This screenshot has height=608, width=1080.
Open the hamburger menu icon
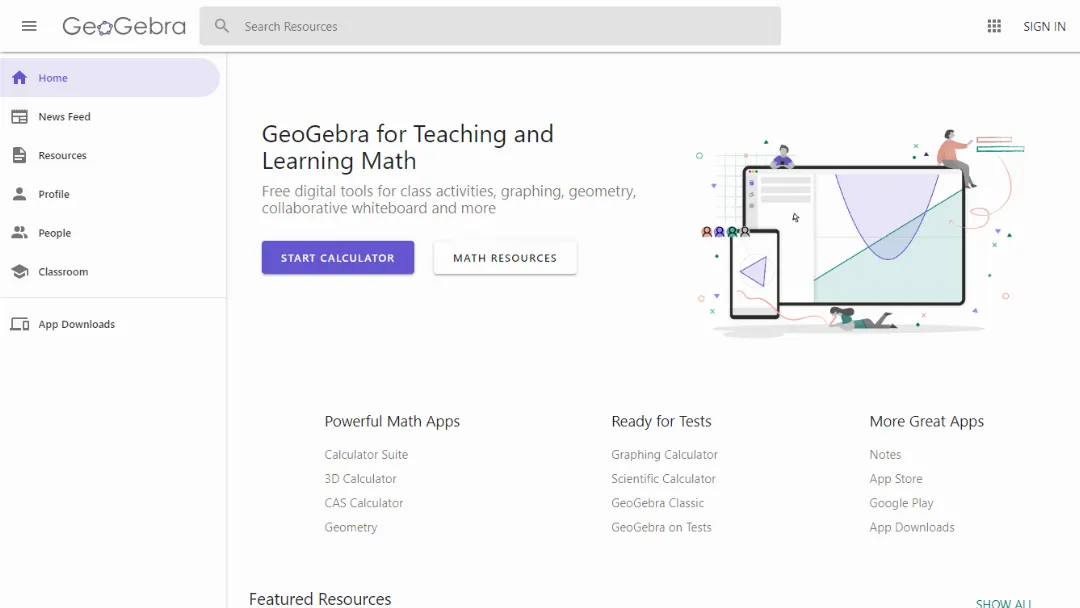[x=29, y=26]
